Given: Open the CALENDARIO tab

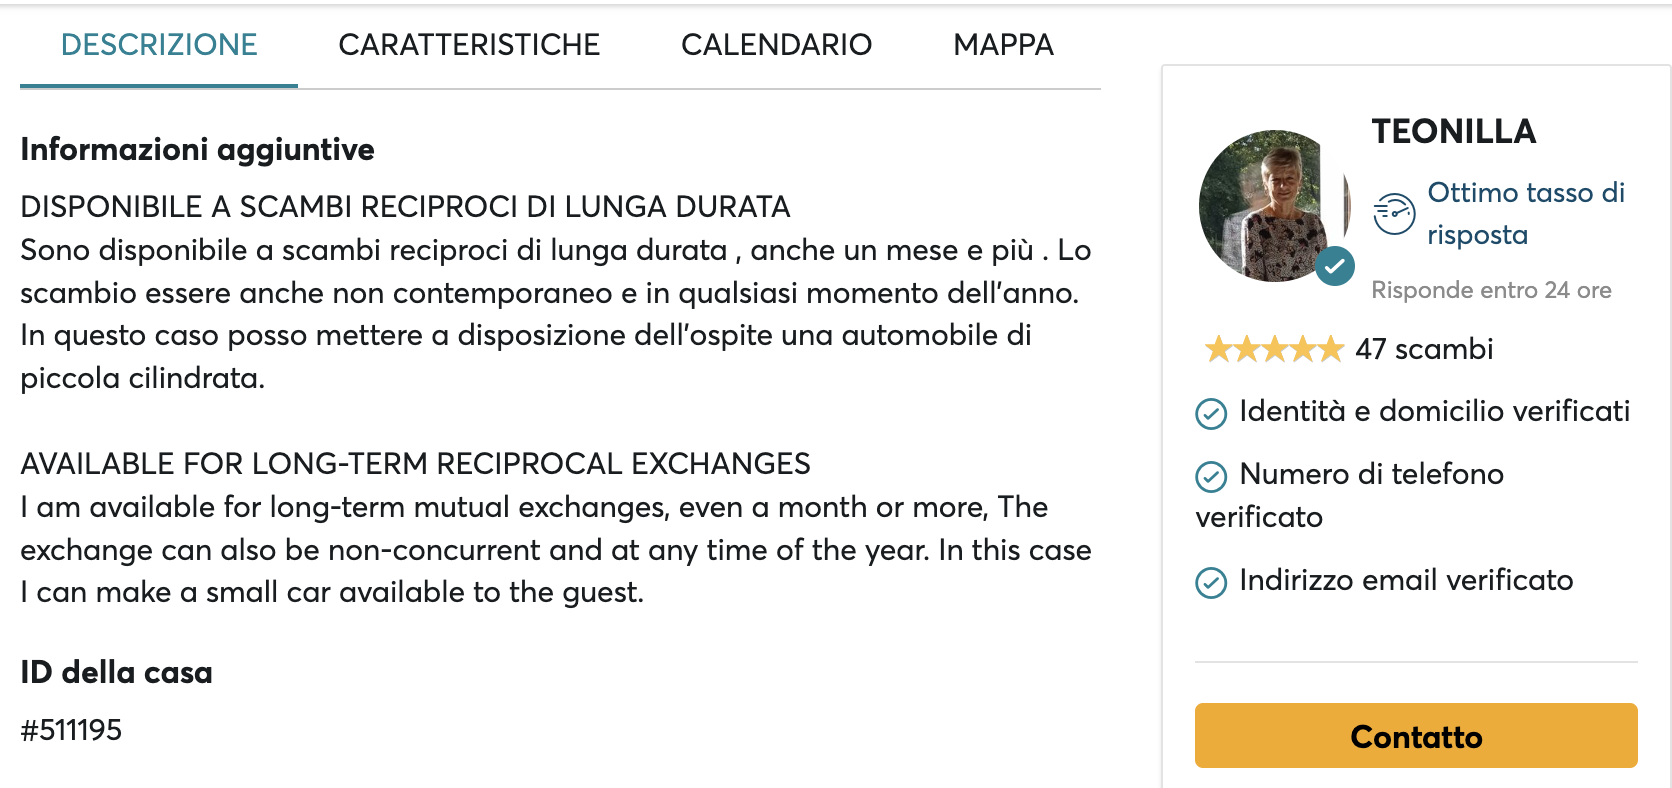Looking at the screenshot, I should tap(776, 45).
